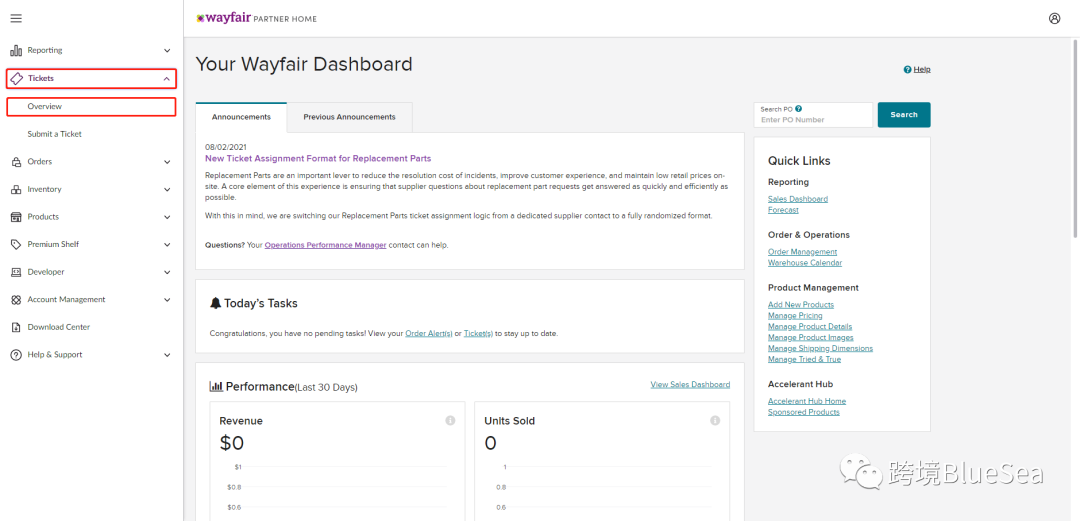
Task: Expand the Premium Shelf menu chevron
Action: click(167, 245)
